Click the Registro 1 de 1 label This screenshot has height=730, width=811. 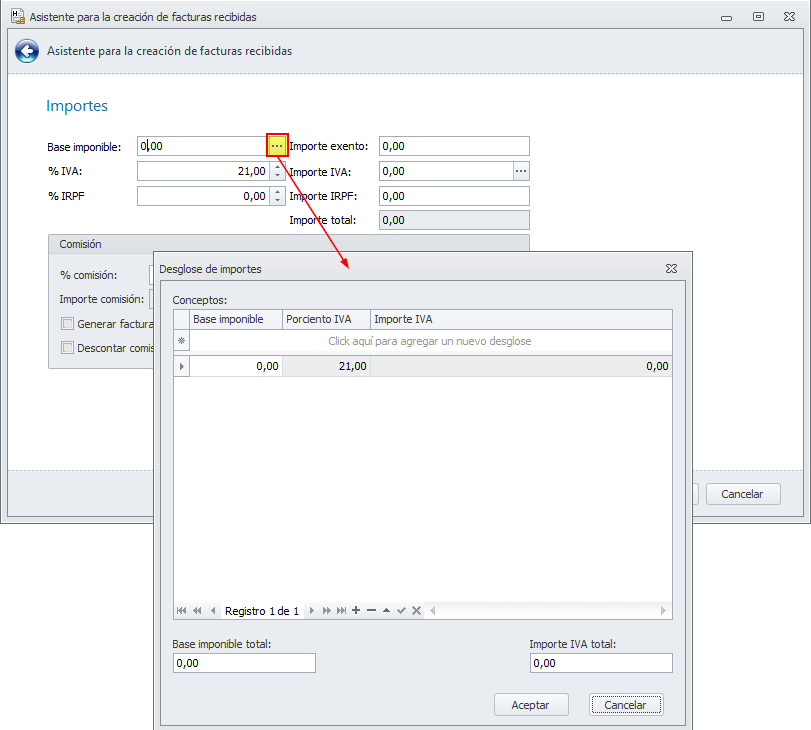pos(262,611)
